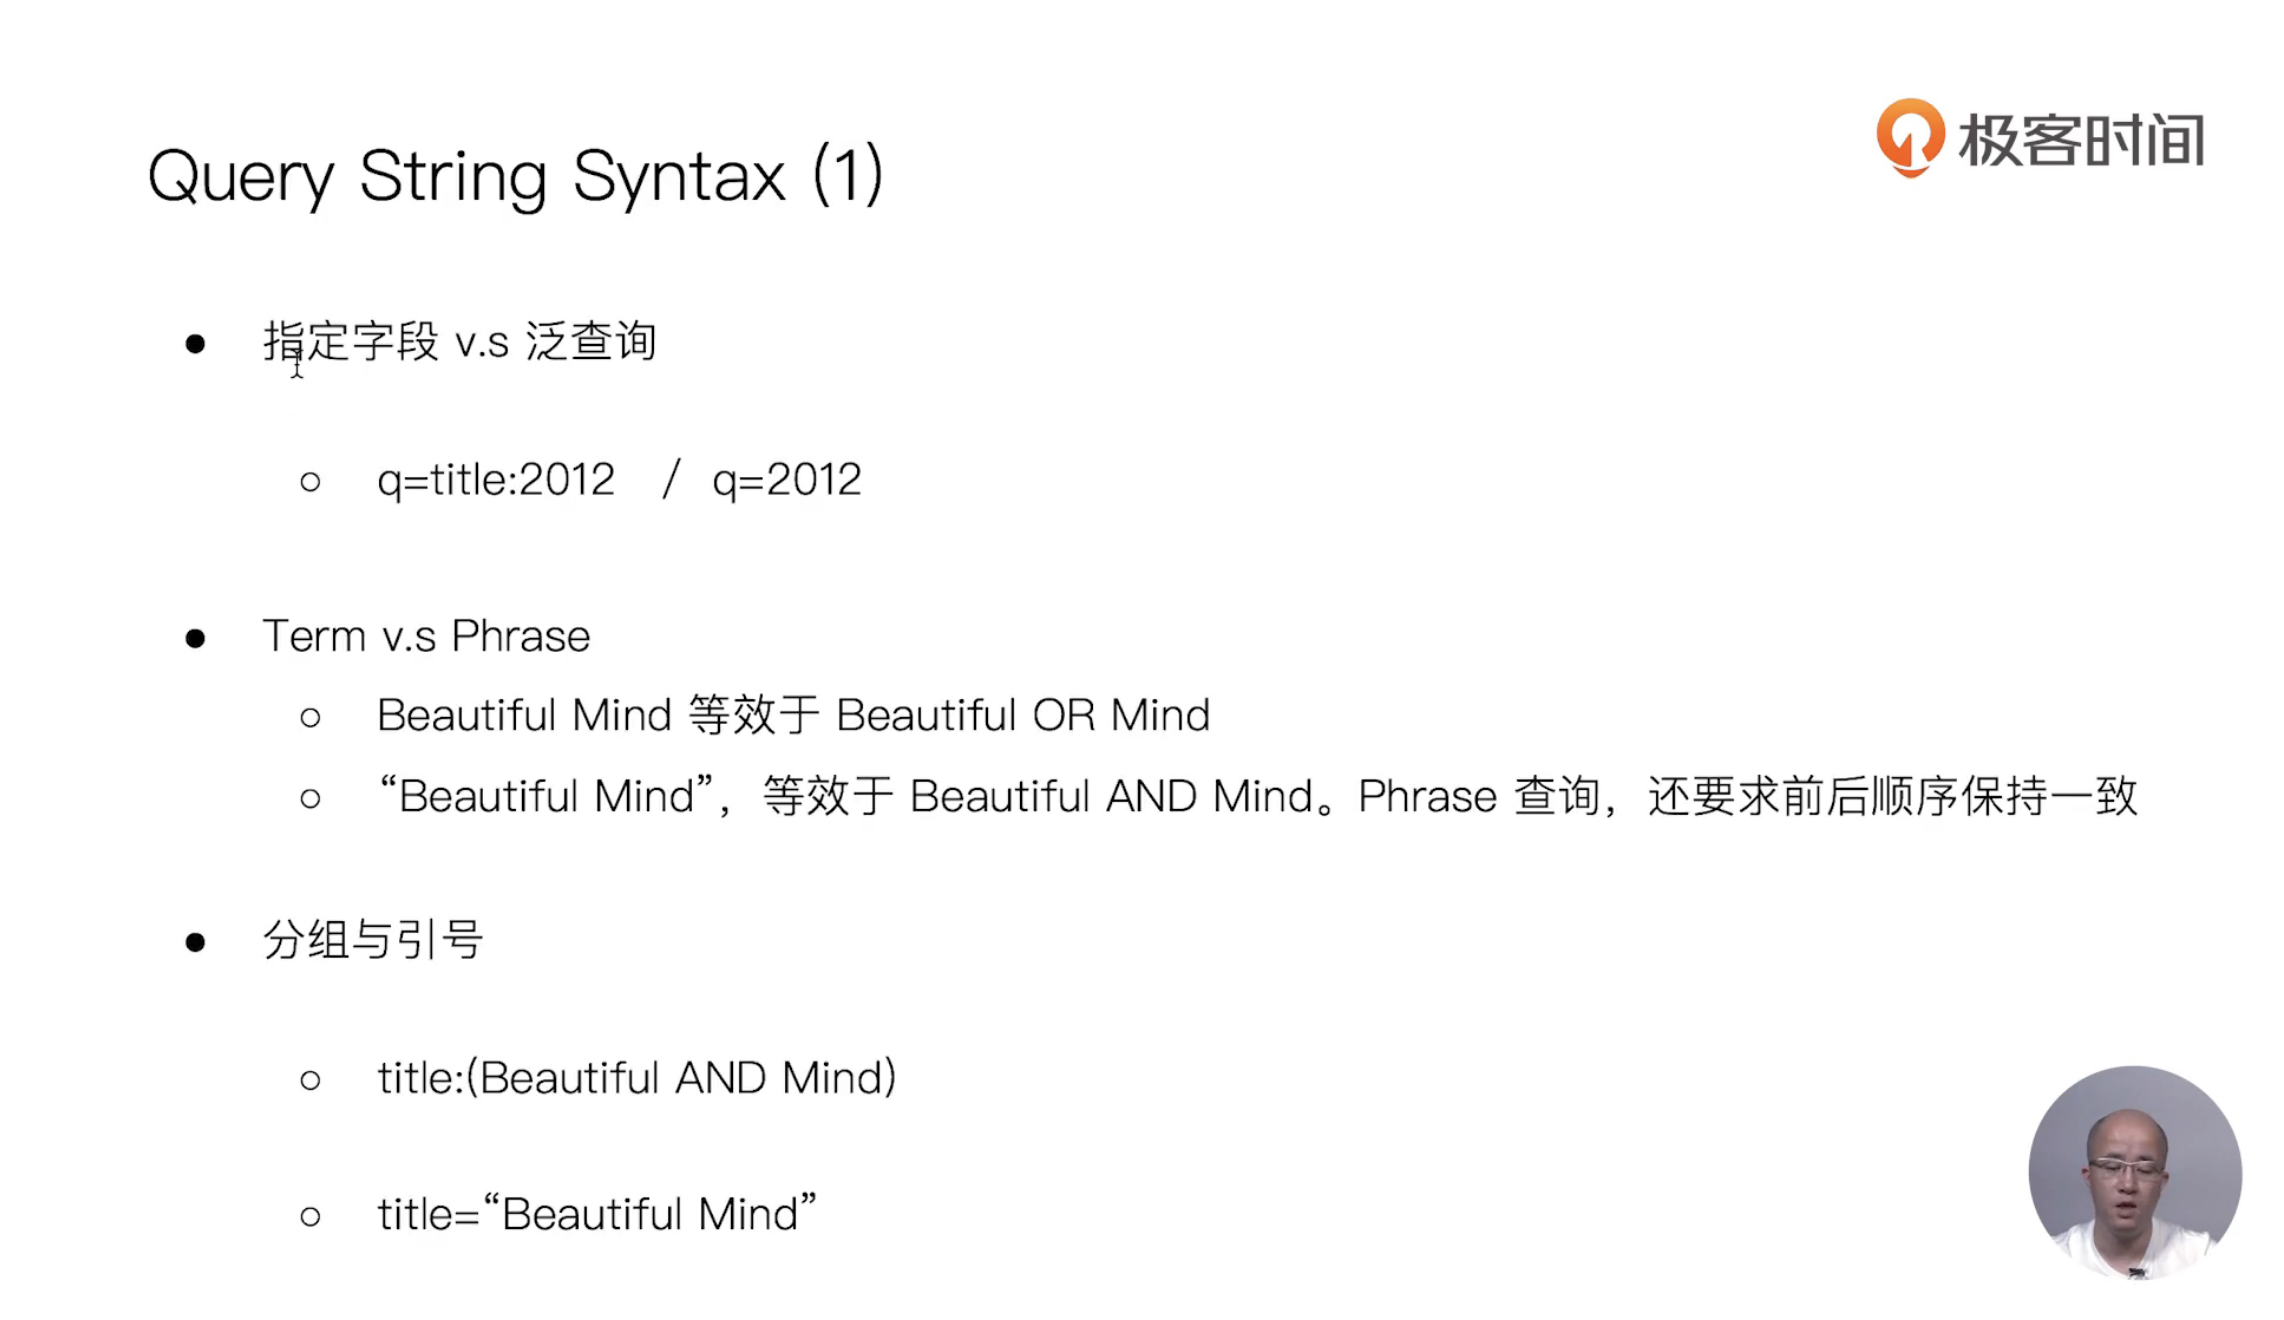Viewport: 2284px width, 1320px height.
Task: Click the title="Beautiful Mind" example
Action: coord(597,1215)
